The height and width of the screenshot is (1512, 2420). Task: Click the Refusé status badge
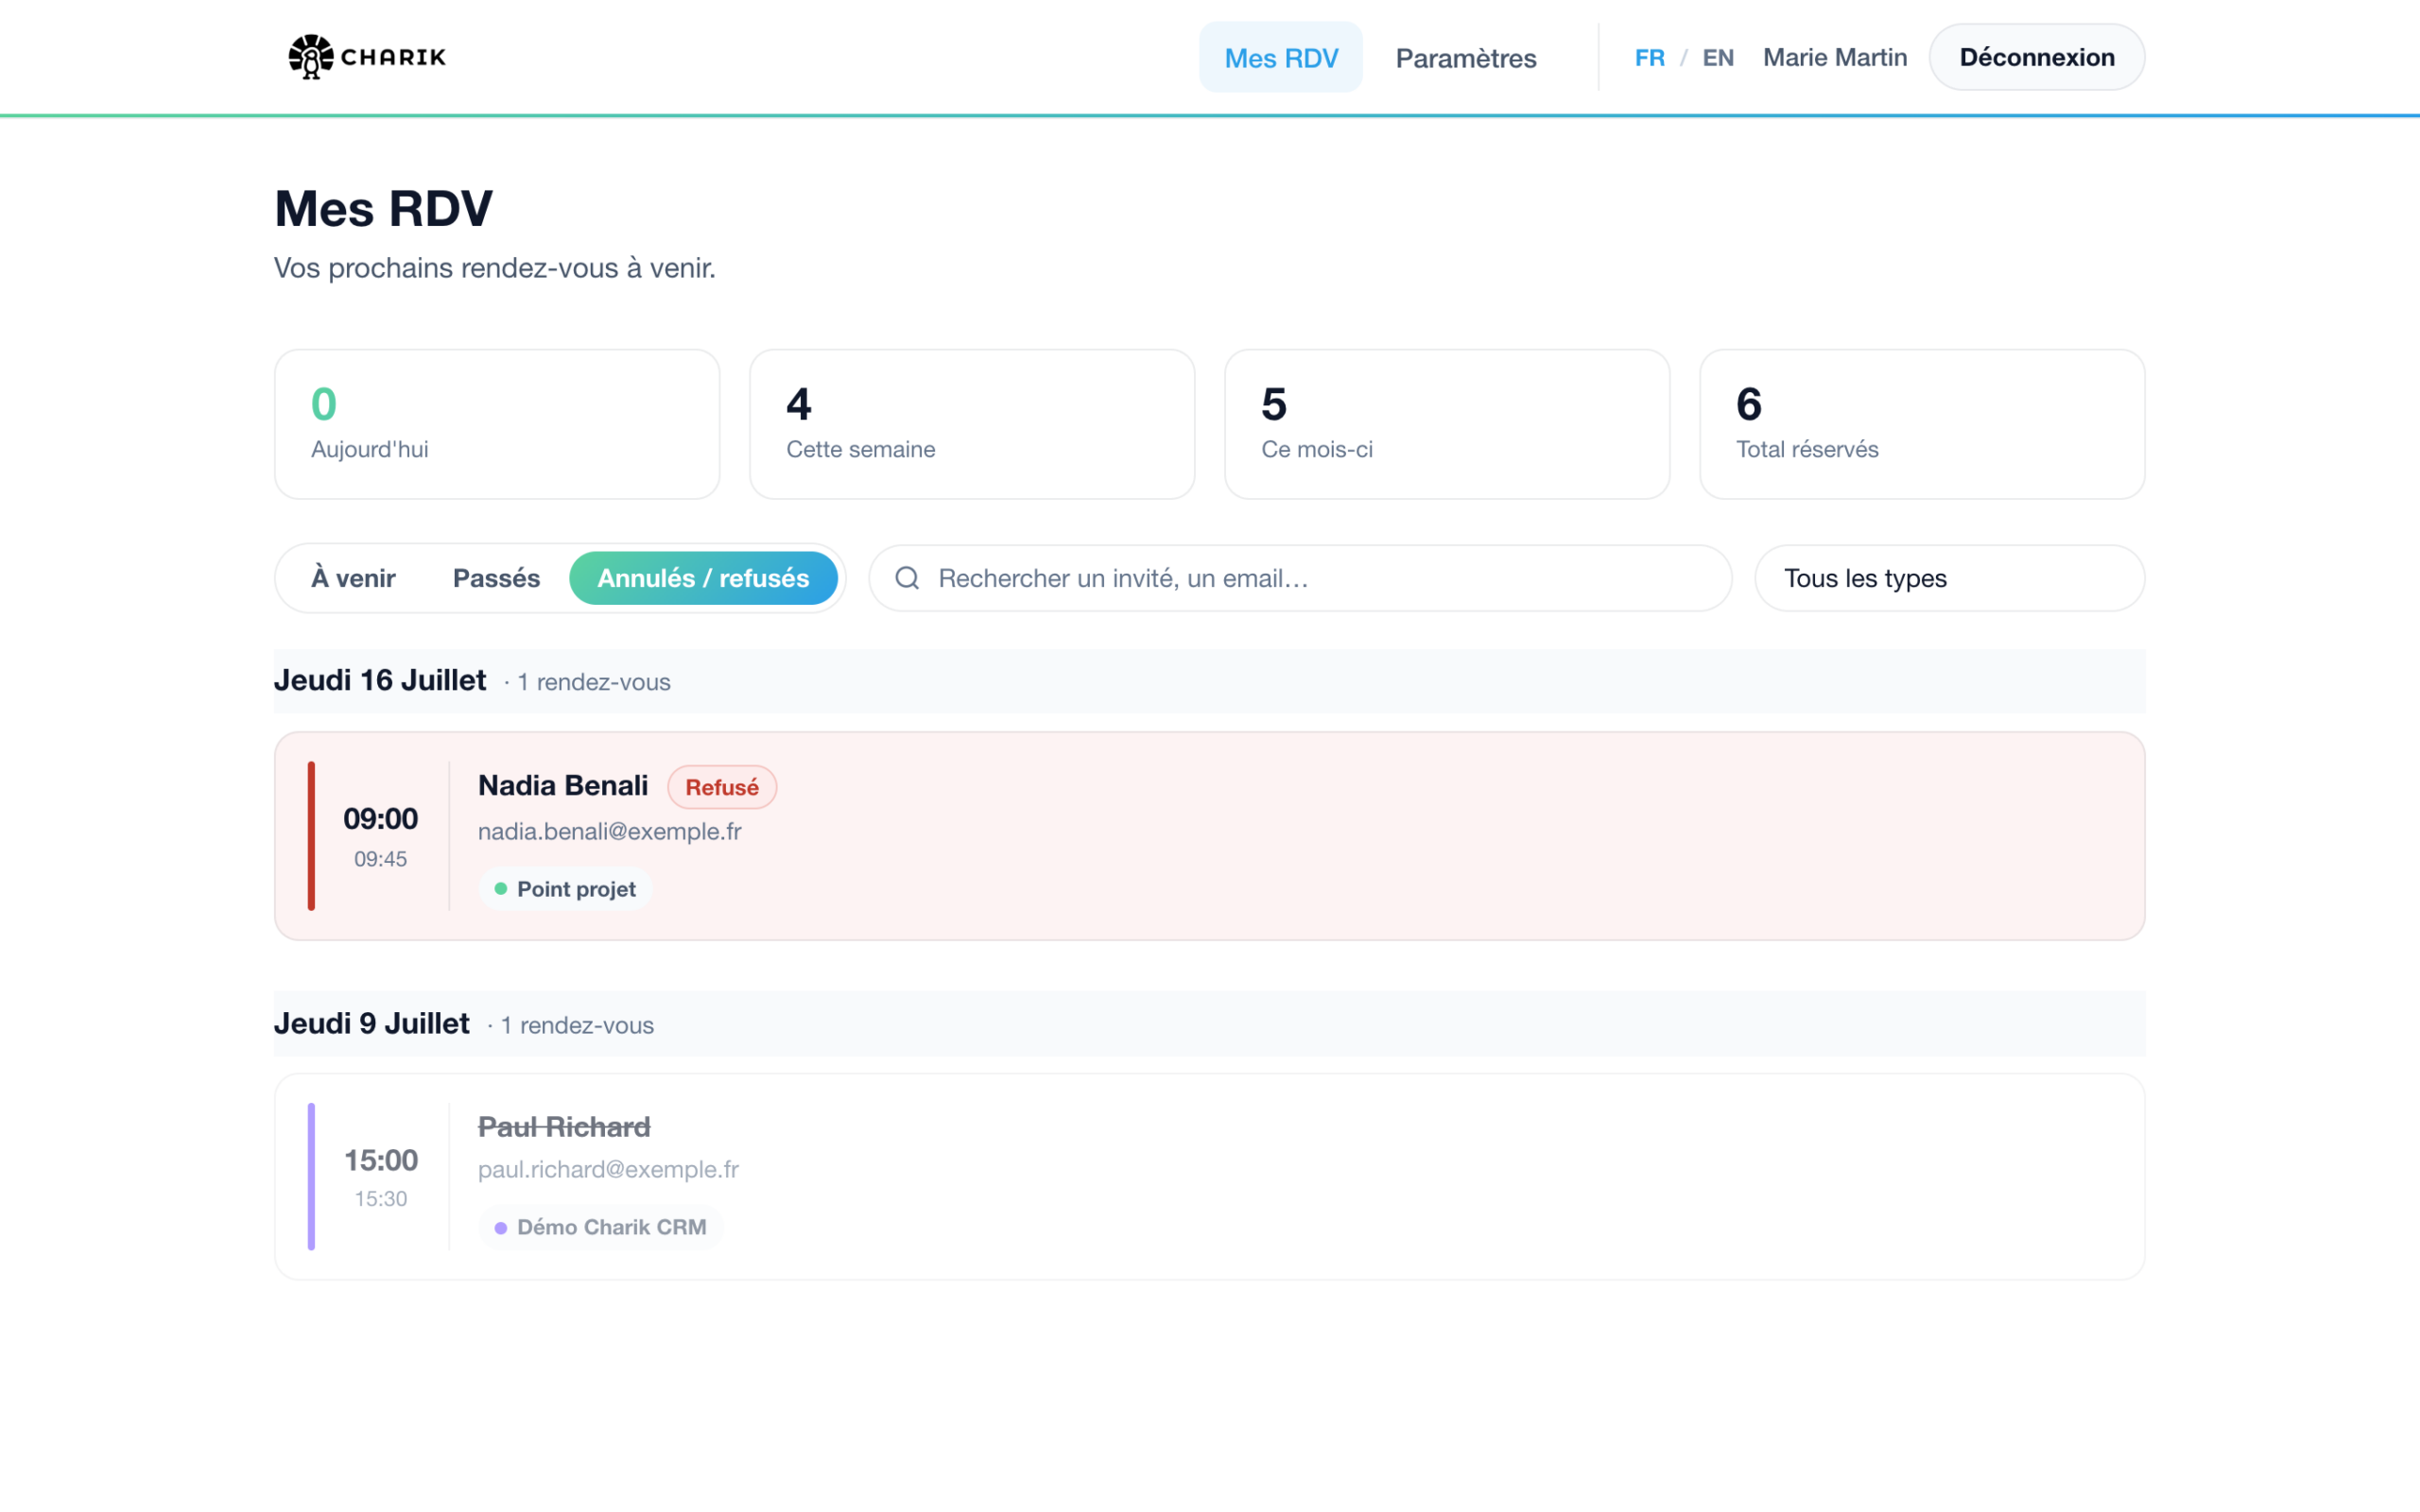tap(722, 787)
